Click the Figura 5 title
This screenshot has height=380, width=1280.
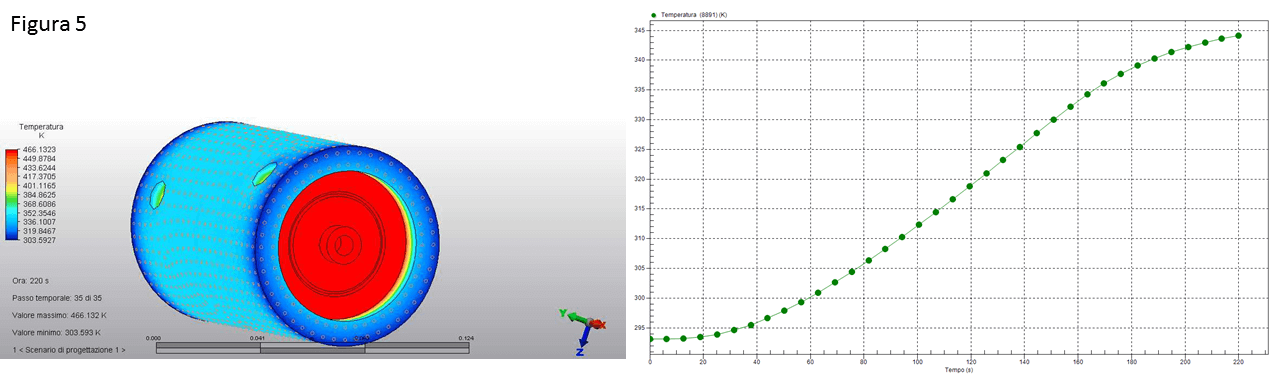(49, 25)
